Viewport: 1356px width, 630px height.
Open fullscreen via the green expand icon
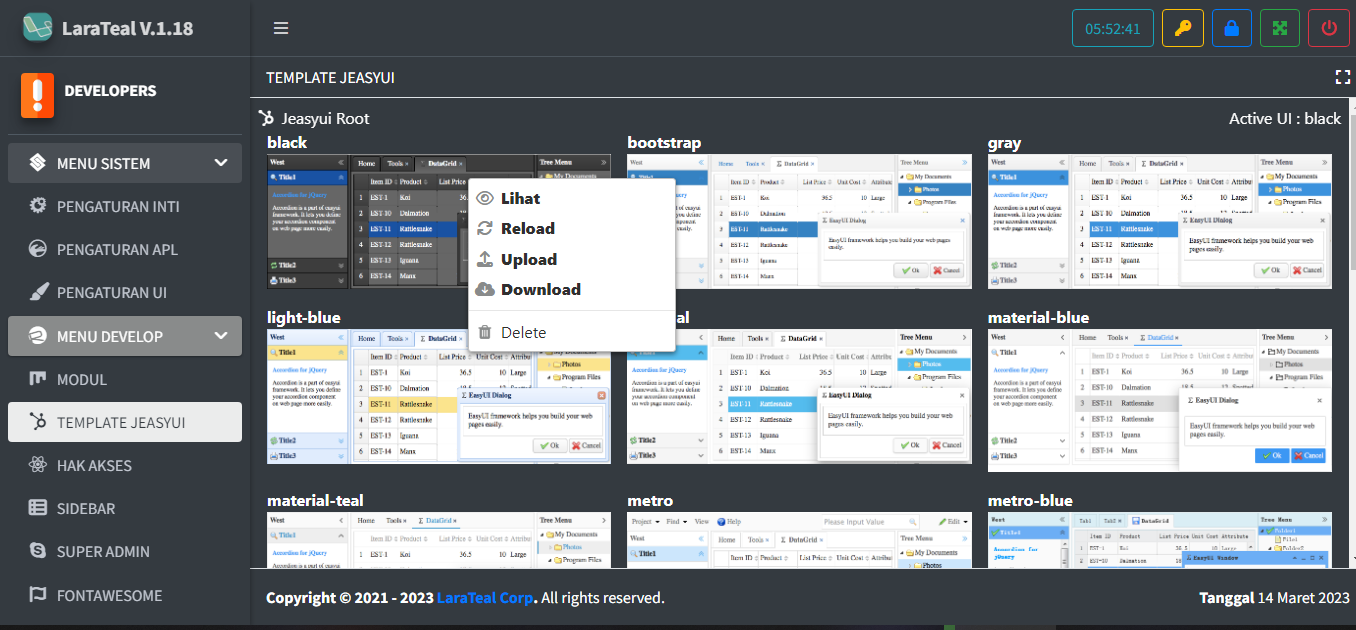[1280, 27]
